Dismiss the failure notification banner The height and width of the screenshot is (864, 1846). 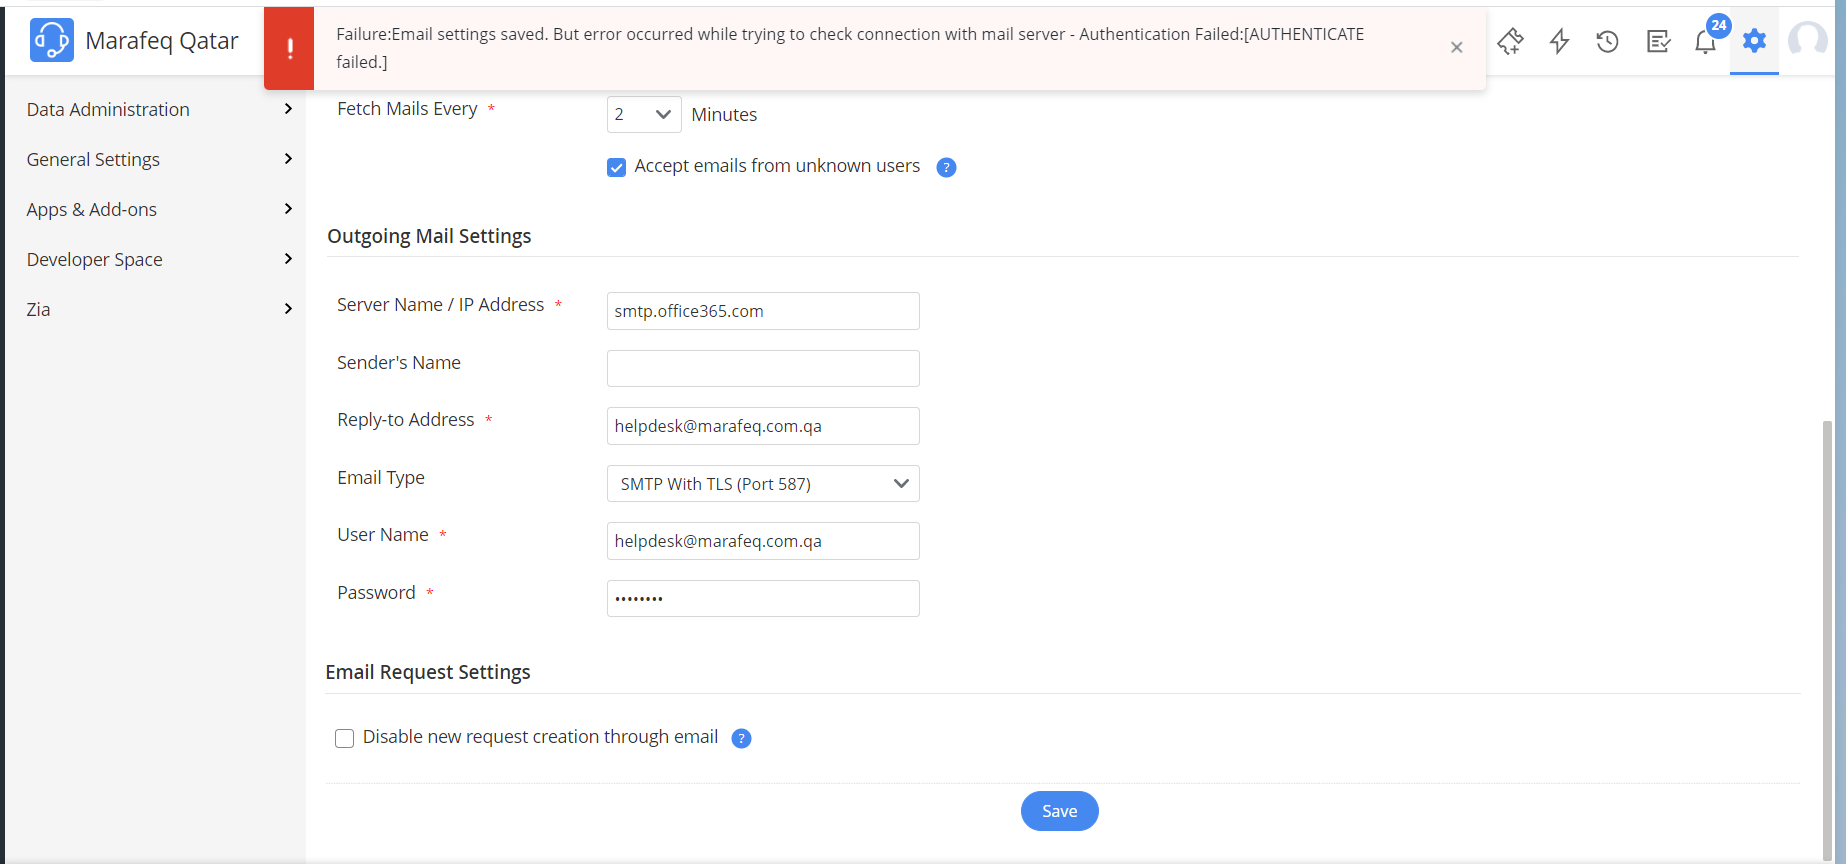[x=1456, y=47]
